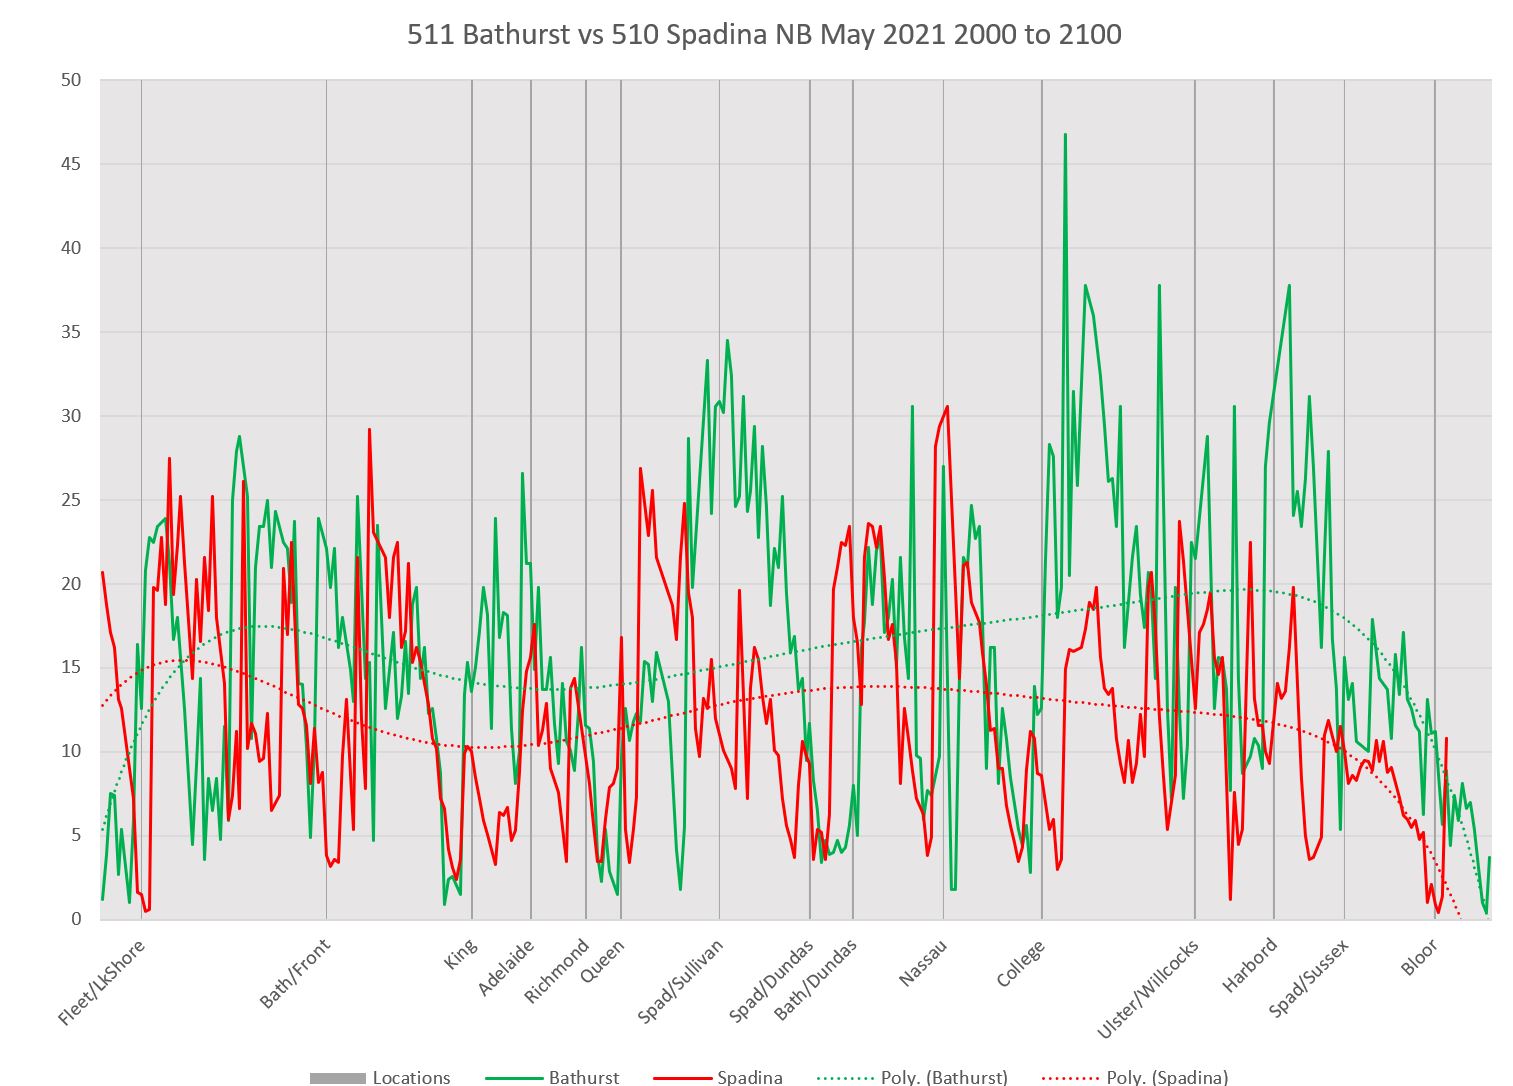
Task: Select the Queen location label
Action: coord(603,961)
